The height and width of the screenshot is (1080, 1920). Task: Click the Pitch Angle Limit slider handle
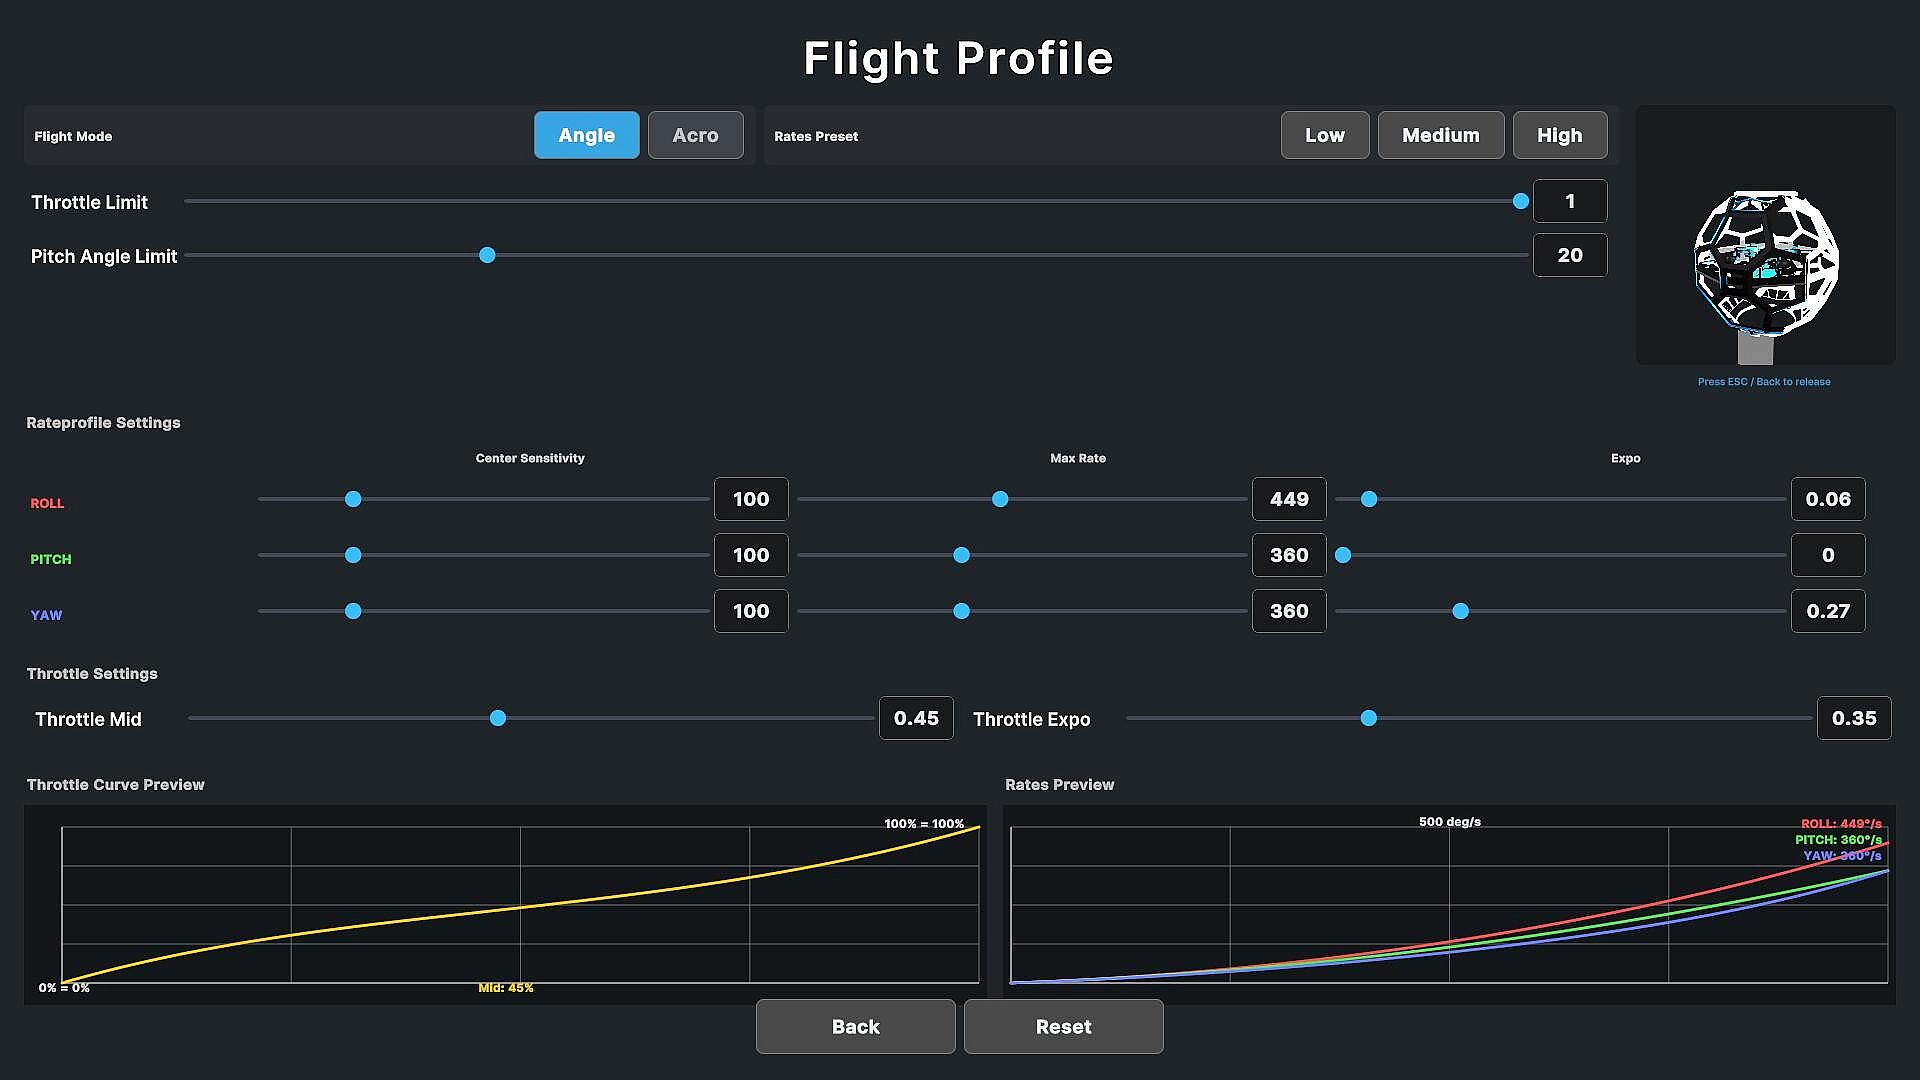[487, 255]
